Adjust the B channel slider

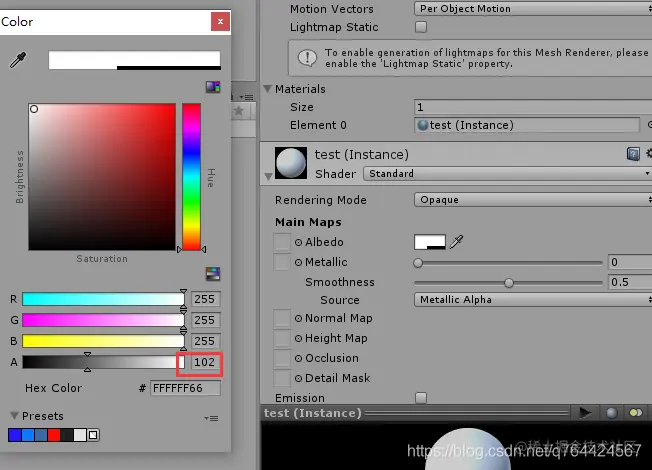tap(103, 341)
